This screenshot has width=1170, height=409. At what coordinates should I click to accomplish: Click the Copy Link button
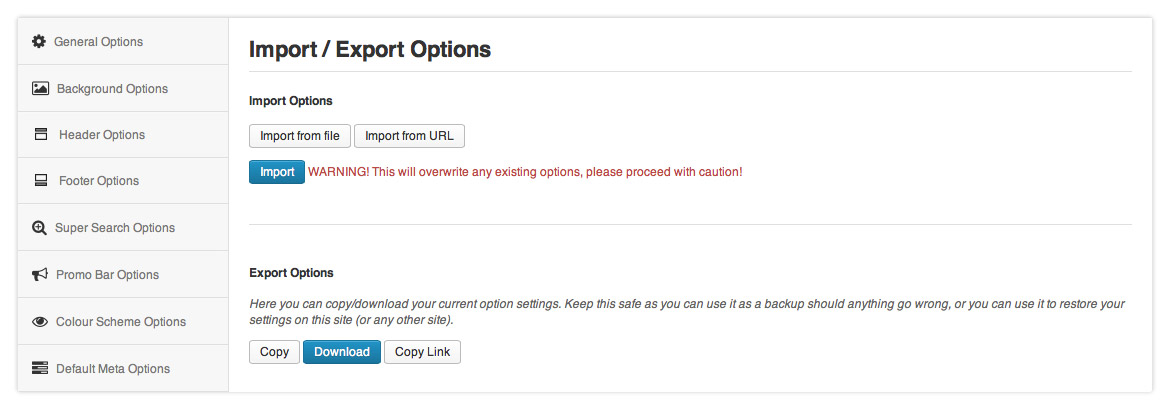click(x=422, y=352)
